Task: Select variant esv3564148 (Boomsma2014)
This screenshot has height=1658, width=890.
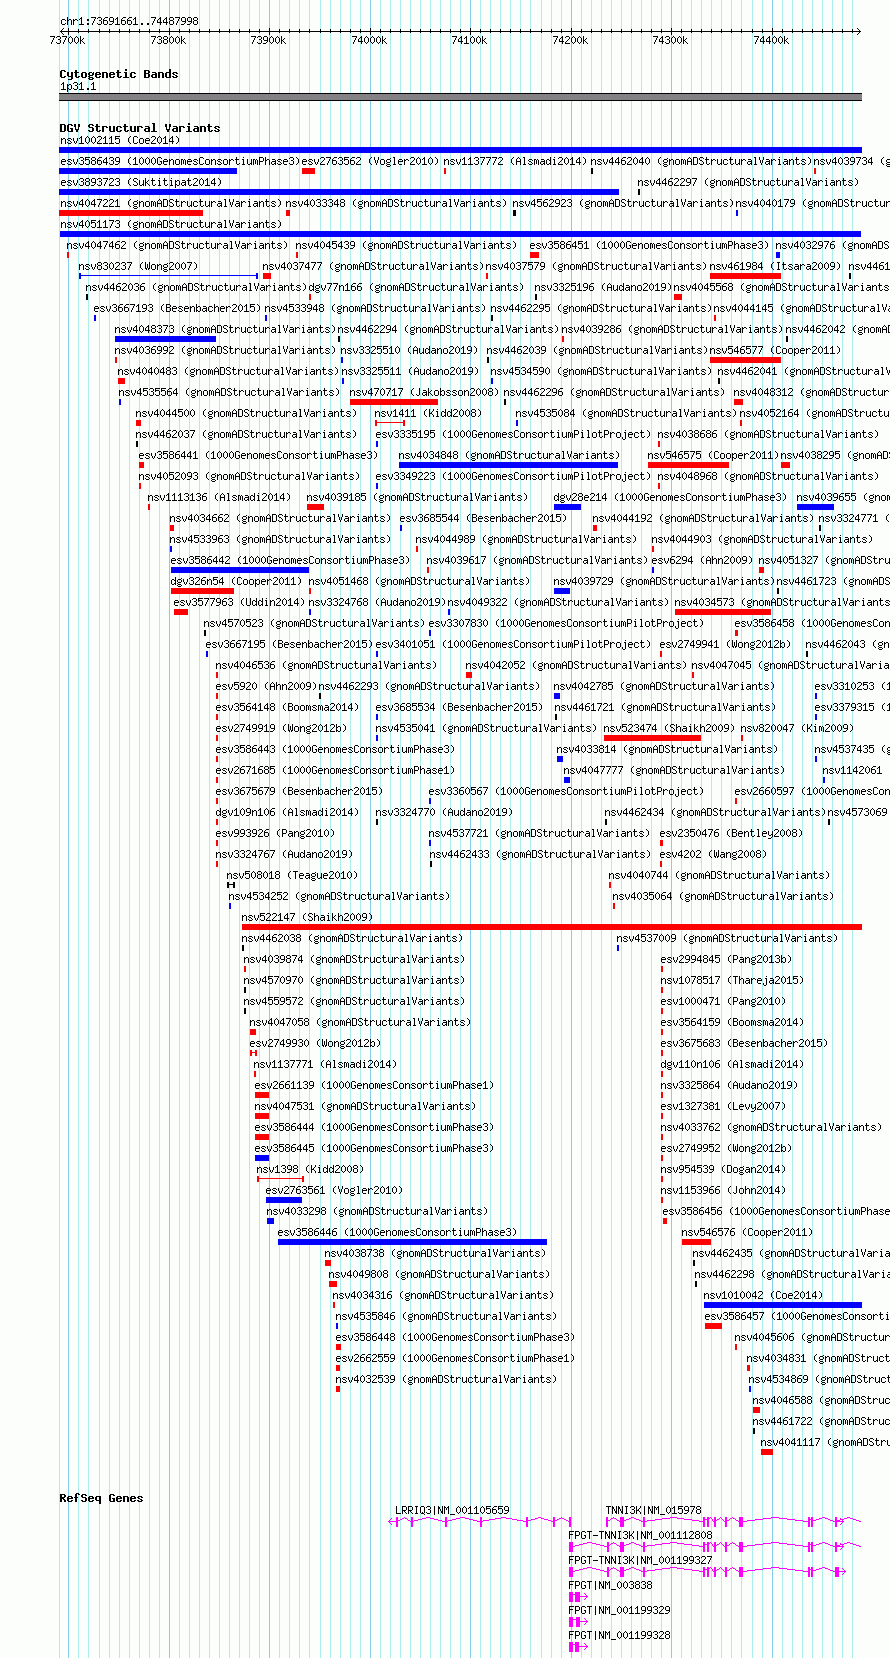Action: coord(287,707)
